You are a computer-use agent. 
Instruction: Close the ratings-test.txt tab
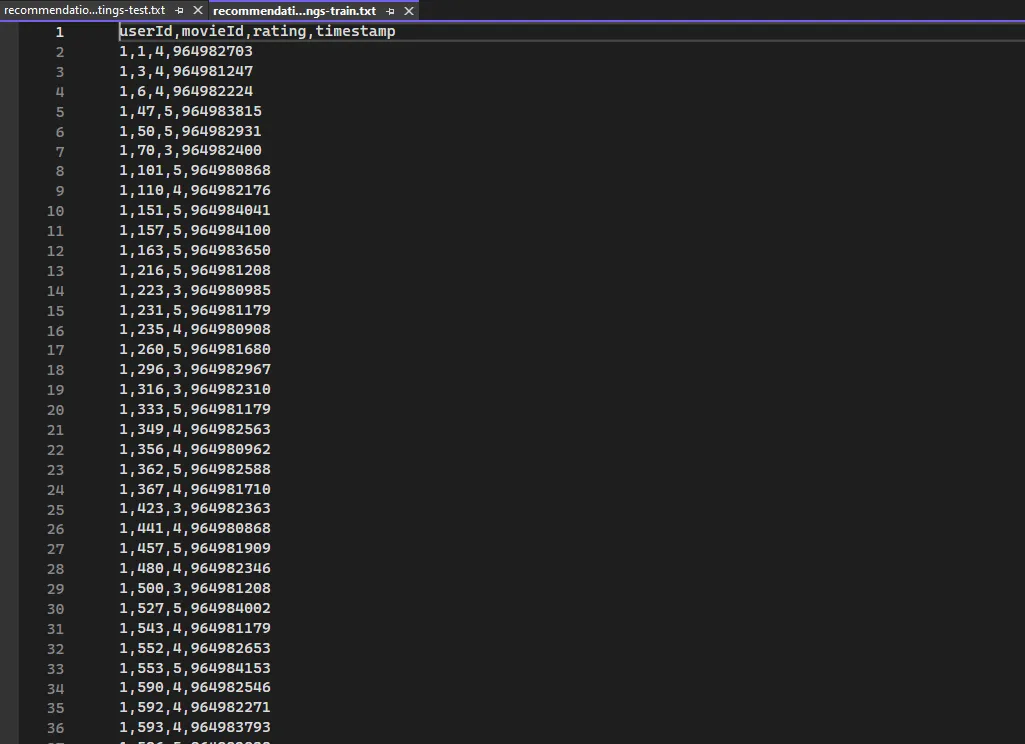pos(197,11)
